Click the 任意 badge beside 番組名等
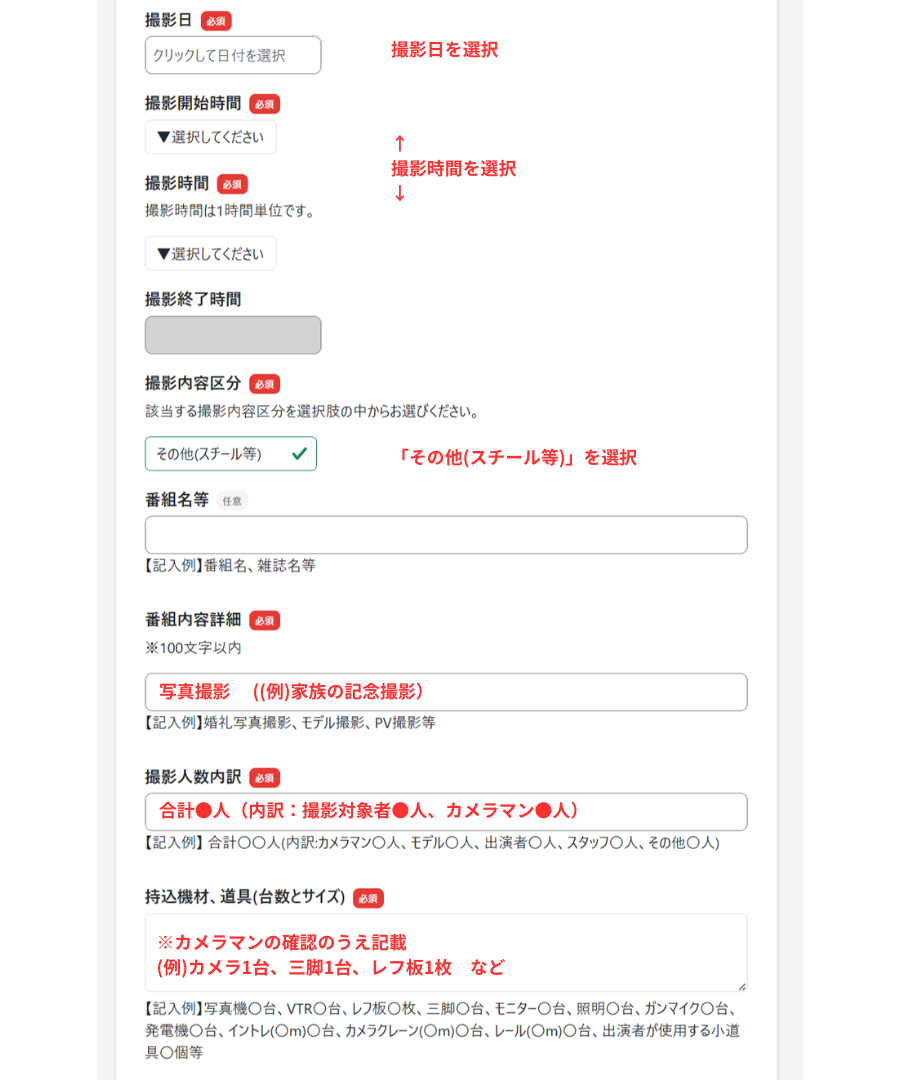The height and width of the screenshot is (1080, 900). tap(232, 501)
